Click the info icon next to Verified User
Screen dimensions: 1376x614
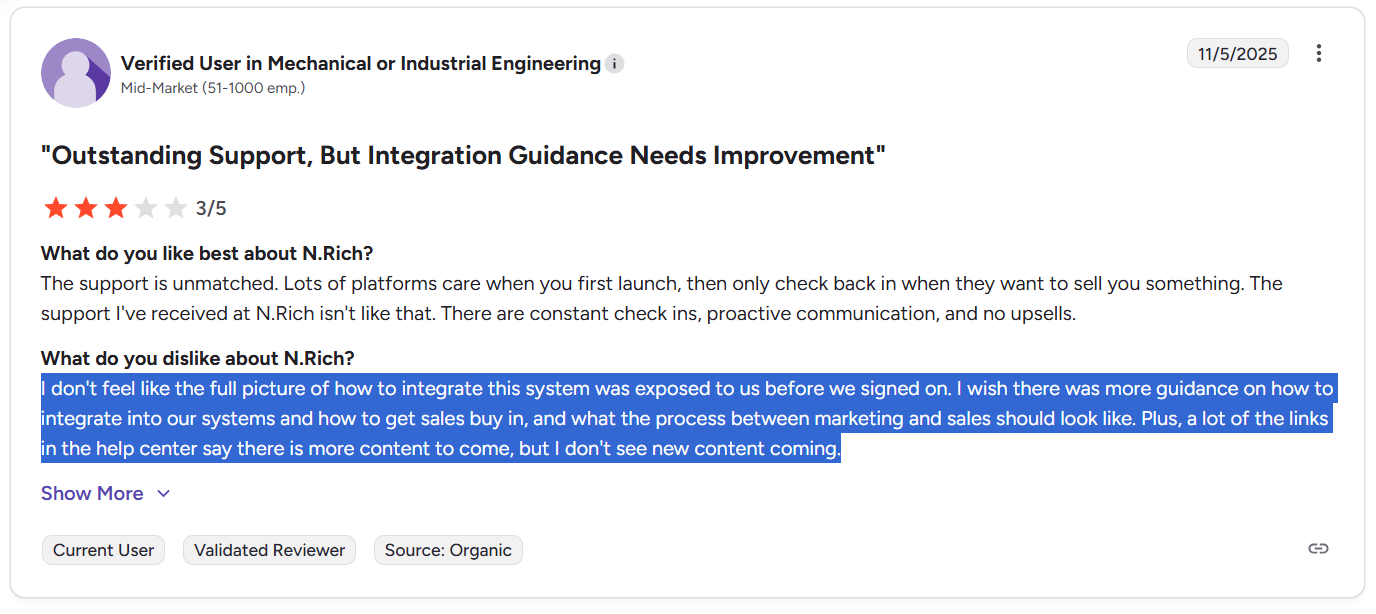[614, 63]
